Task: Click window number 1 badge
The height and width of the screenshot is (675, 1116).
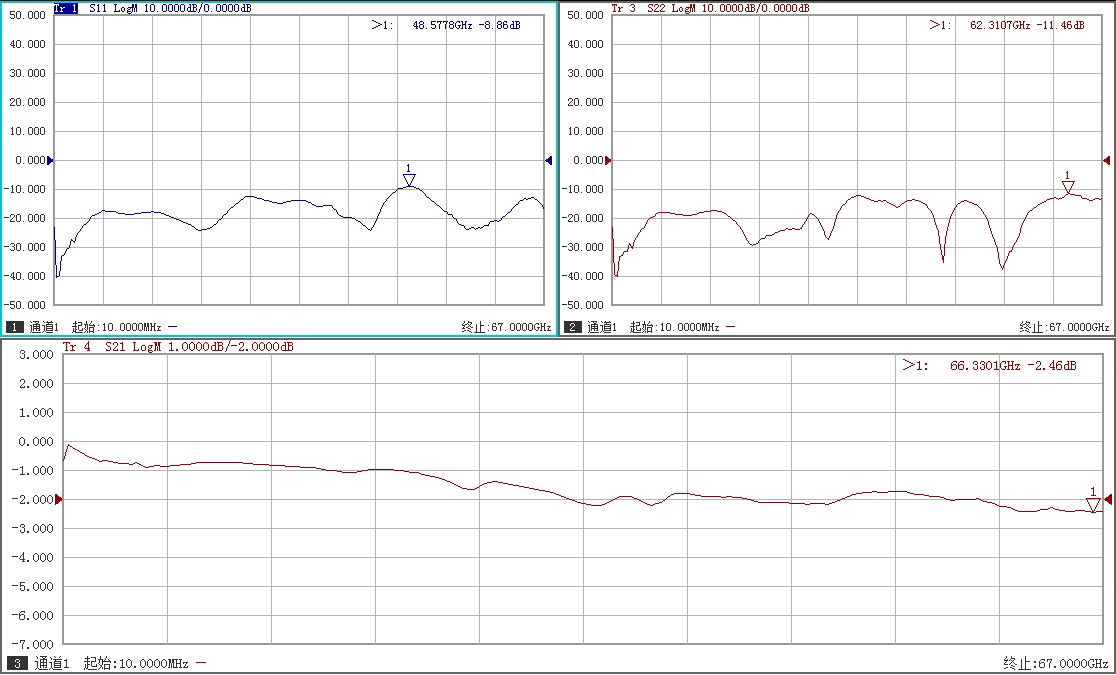Action: point(15,327)
